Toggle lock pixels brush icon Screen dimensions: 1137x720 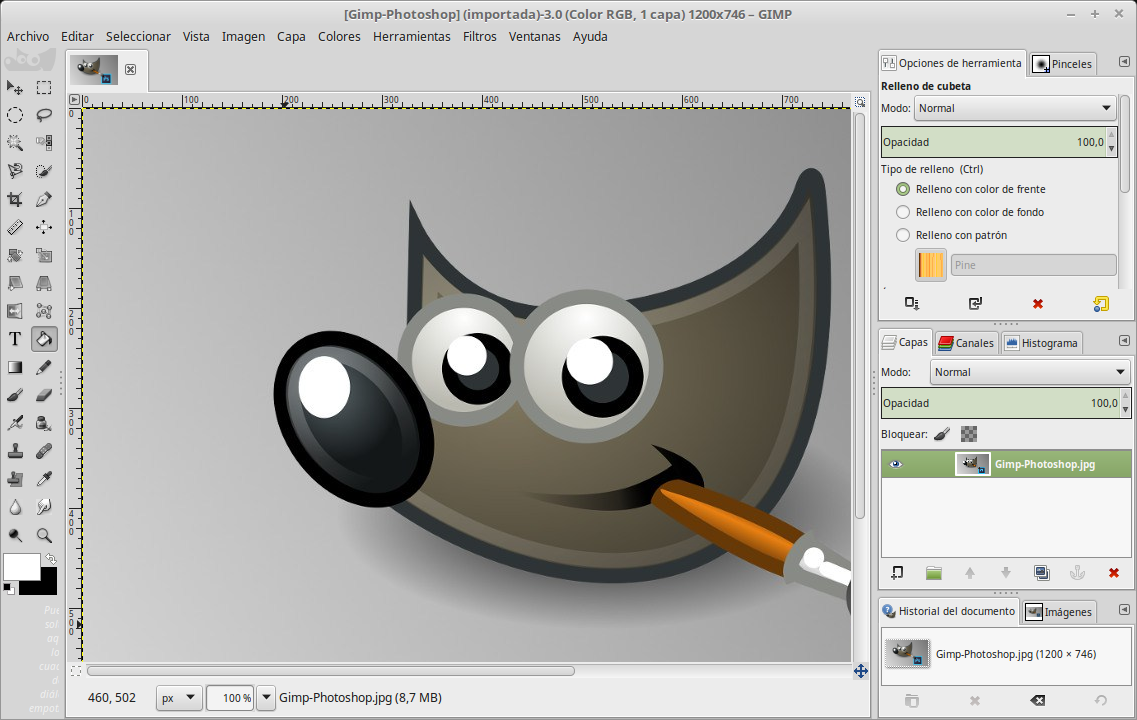coord(941,434)
